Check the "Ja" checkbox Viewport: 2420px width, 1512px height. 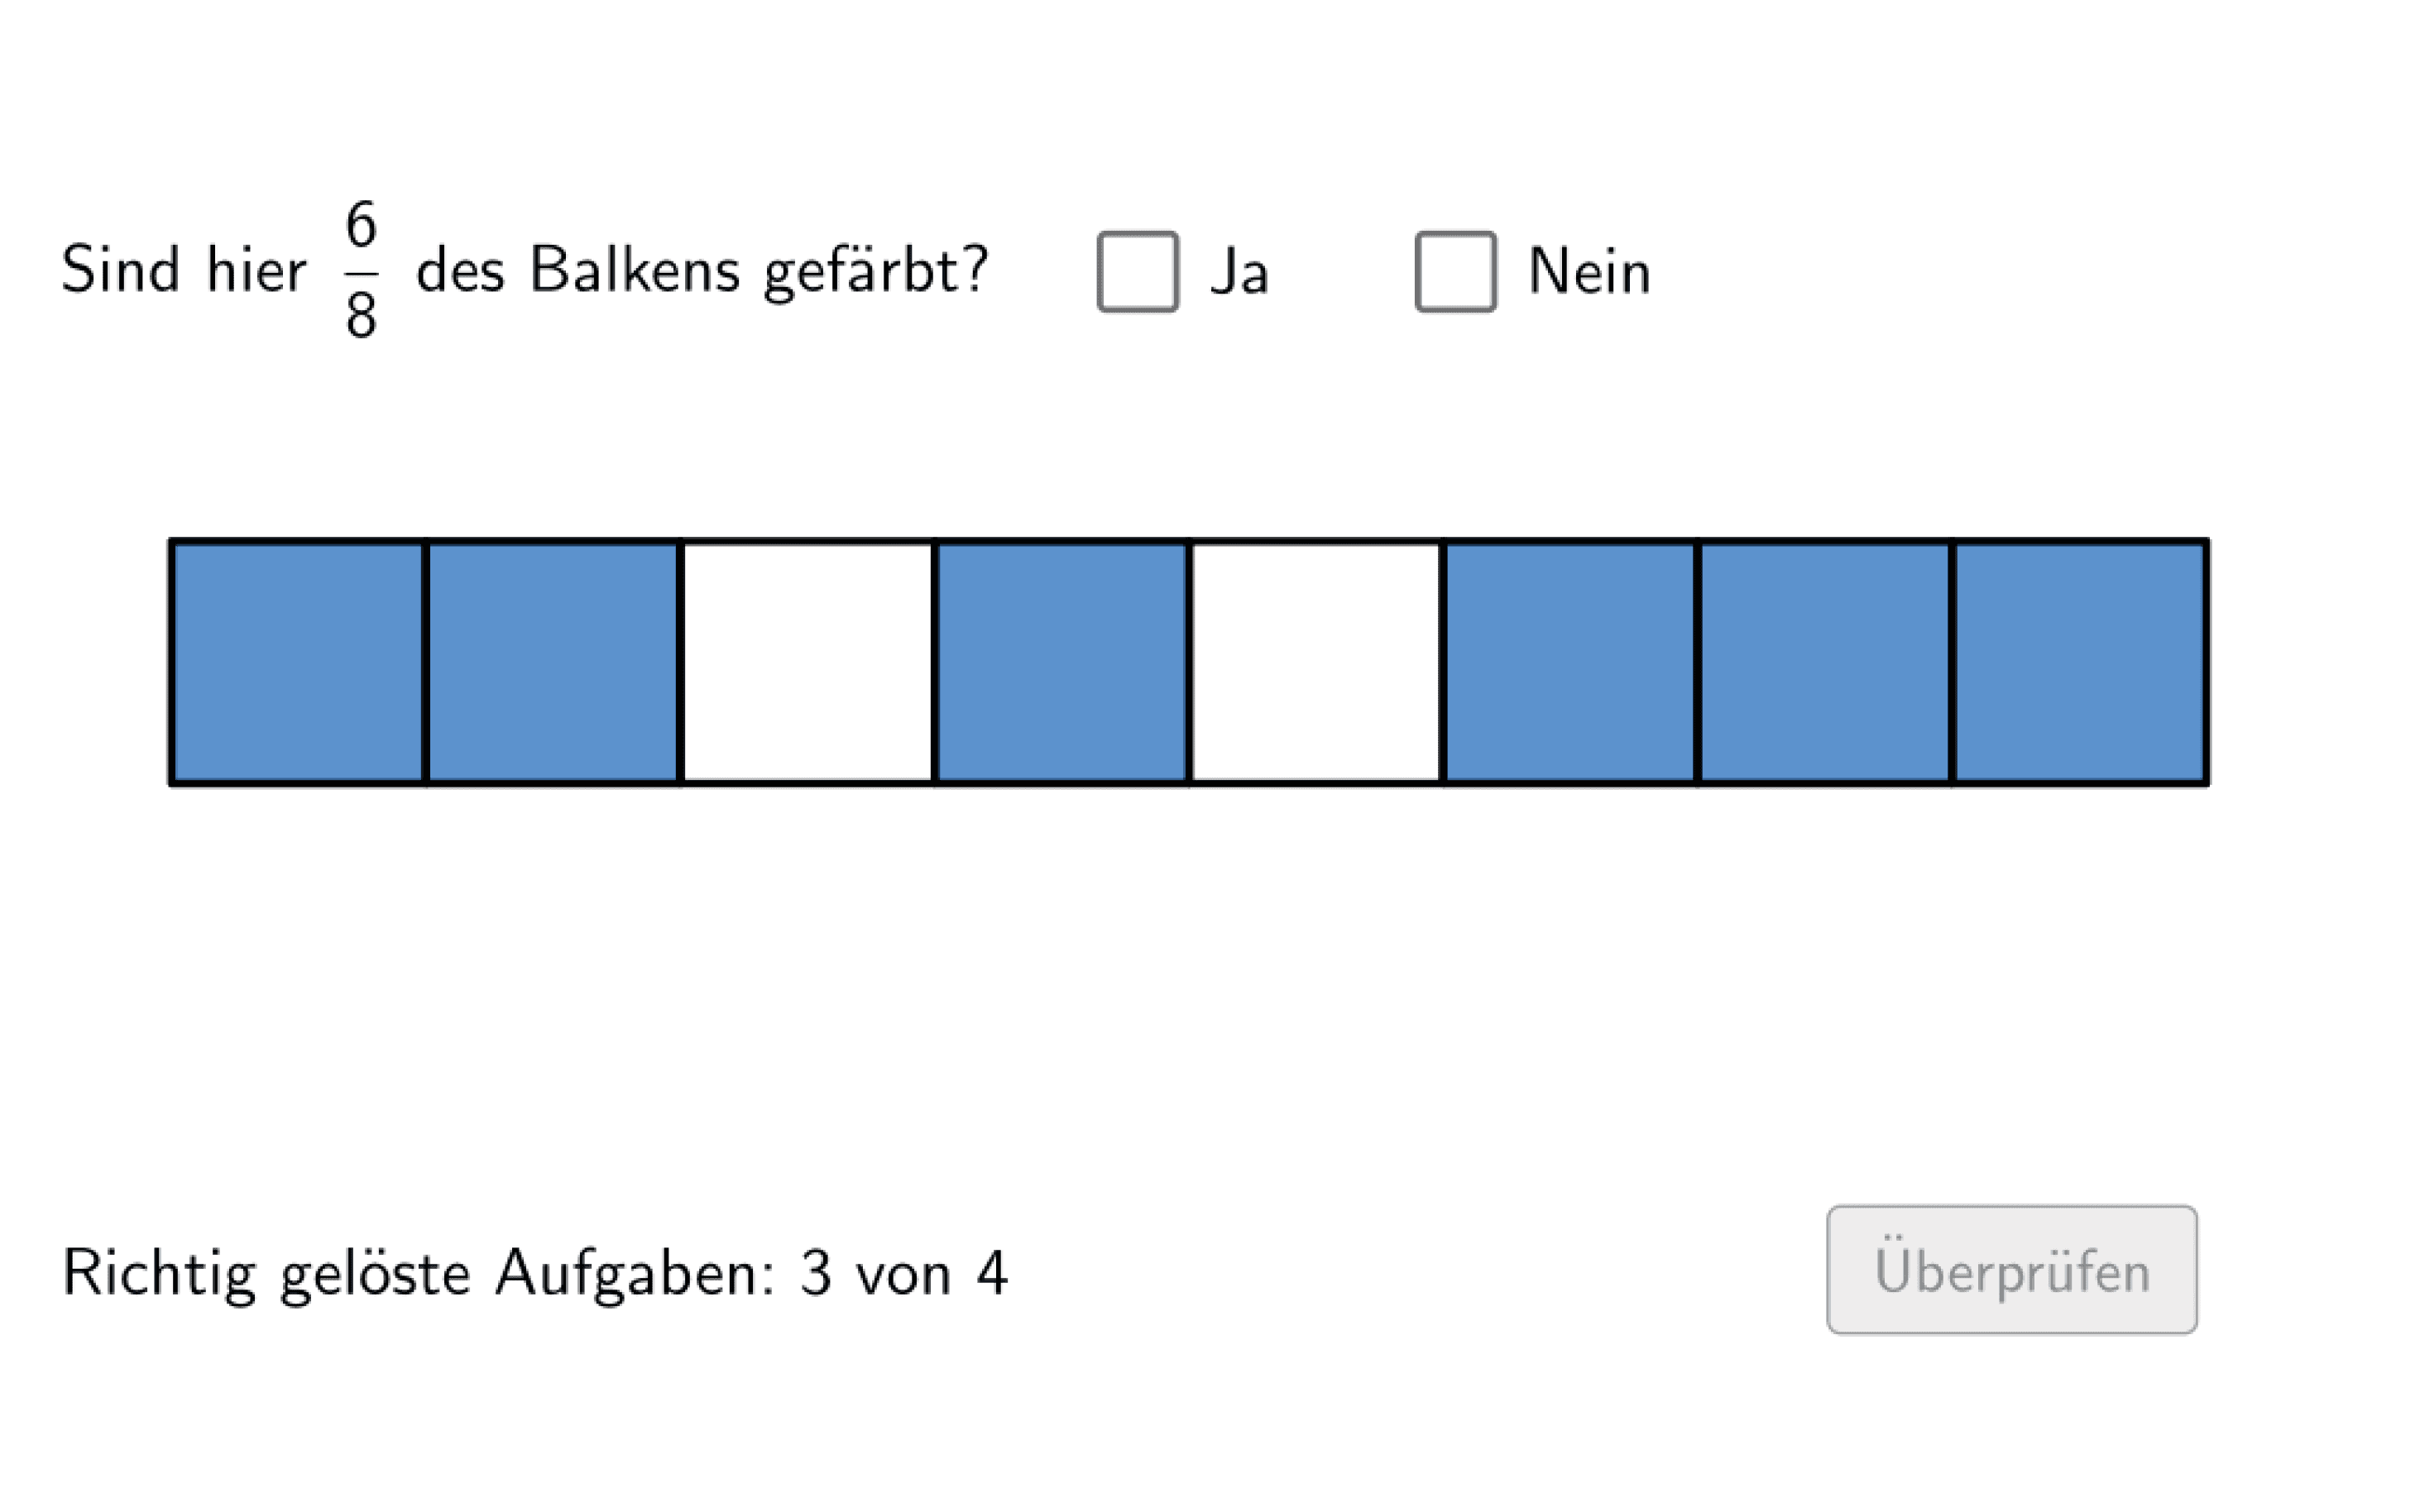1137,272
